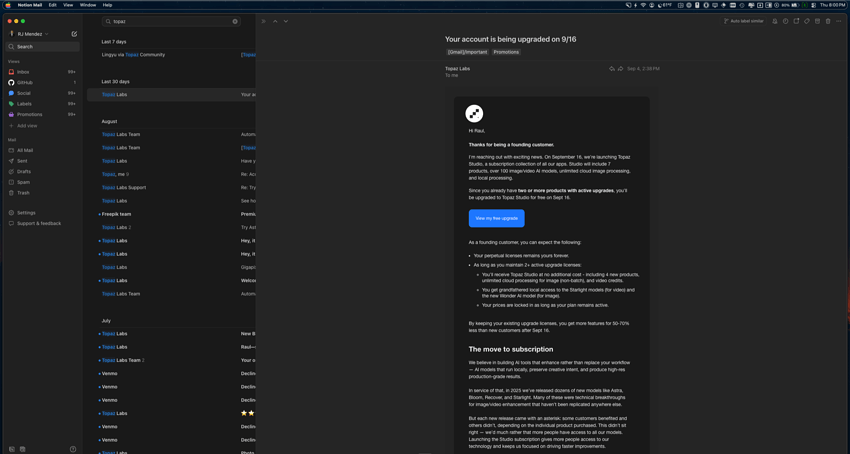Open the Notion Mail app menu
The width and height of the screenshot is (850, 454).
click(x=30, y=5)
